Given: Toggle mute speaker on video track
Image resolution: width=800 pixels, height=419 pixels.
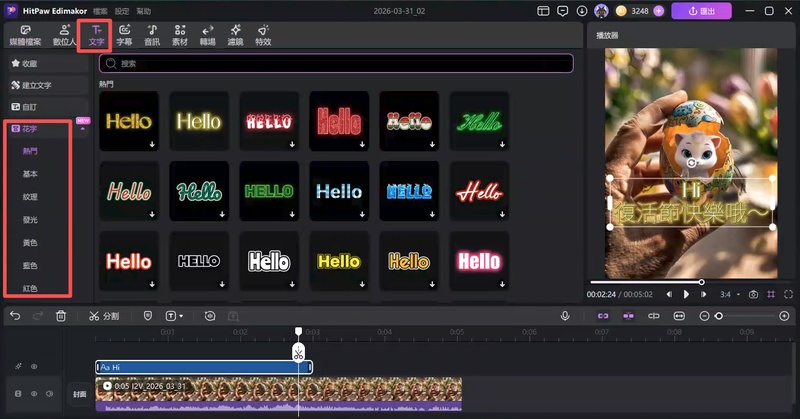Looking at the screenshot, I should (x=49, y=394).
